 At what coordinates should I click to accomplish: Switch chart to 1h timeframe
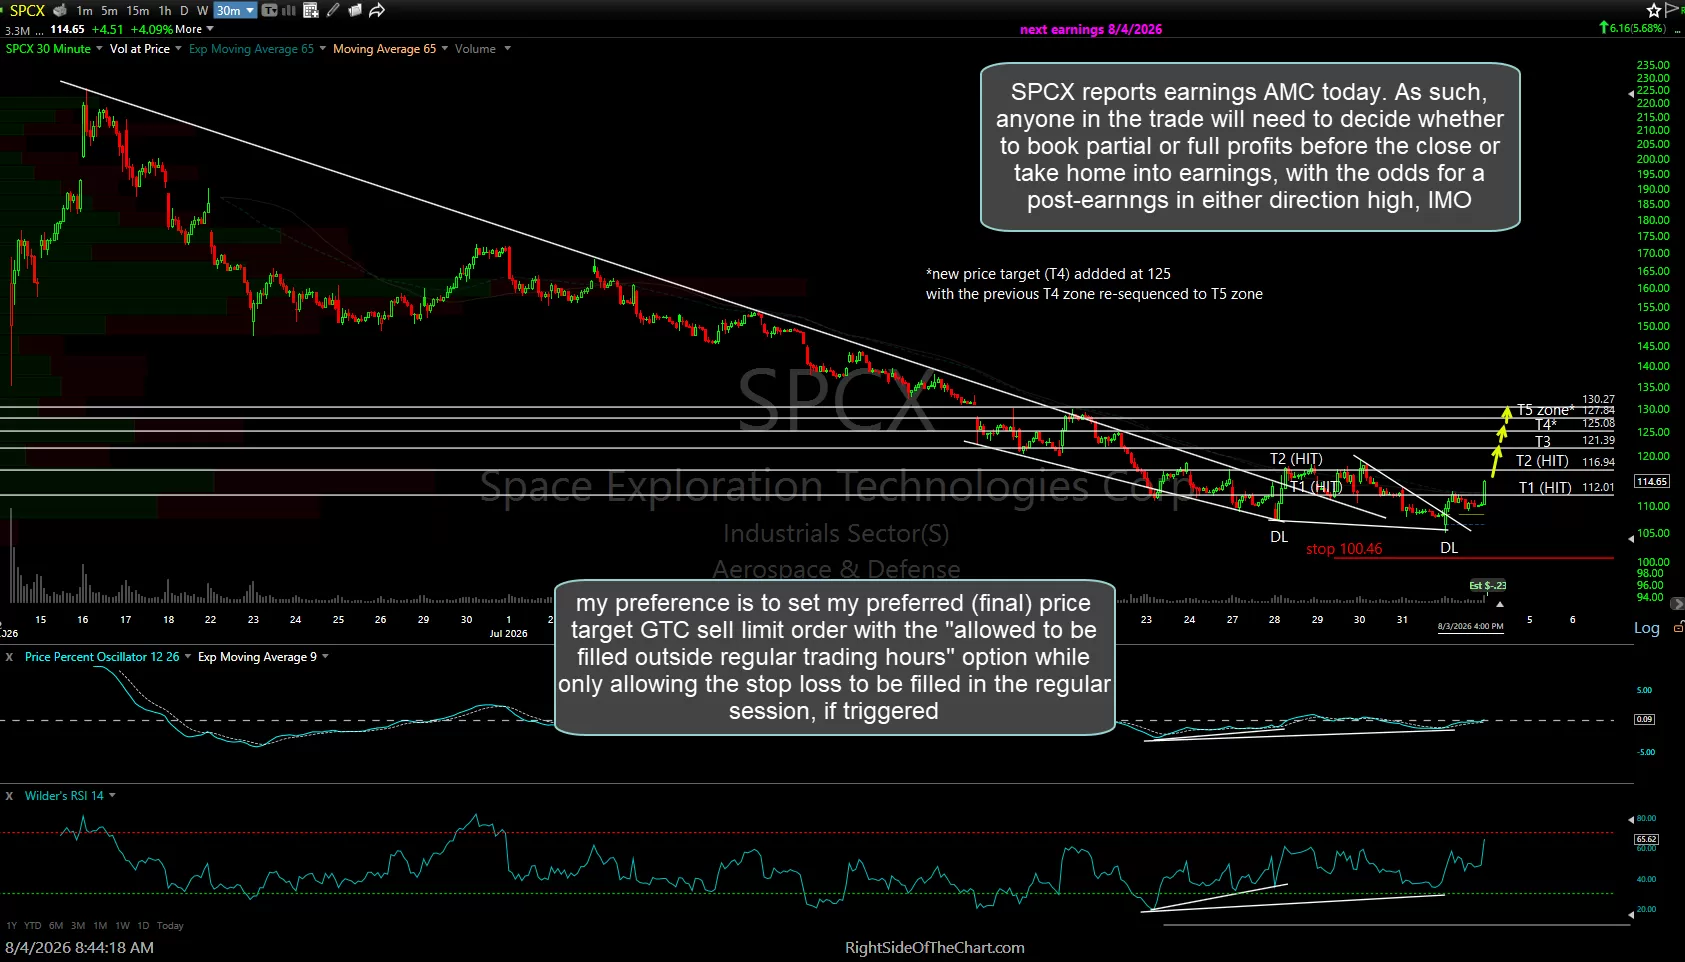tap(165, 11)
